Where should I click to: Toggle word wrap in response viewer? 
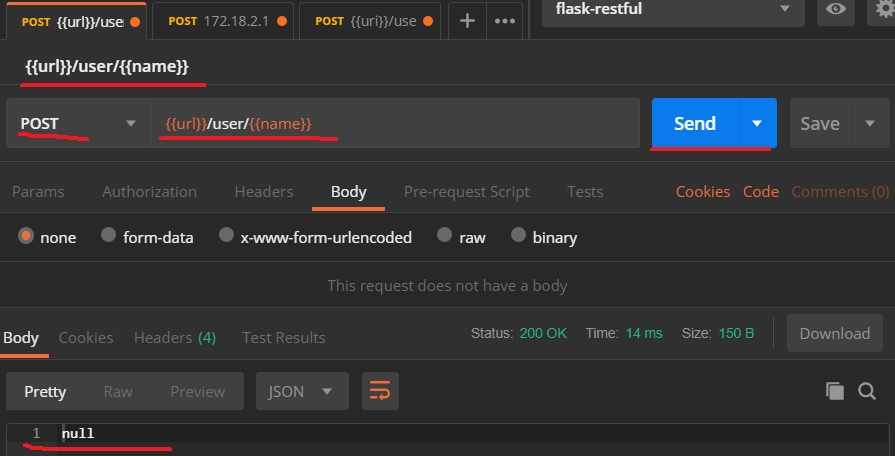pos(380,392)
